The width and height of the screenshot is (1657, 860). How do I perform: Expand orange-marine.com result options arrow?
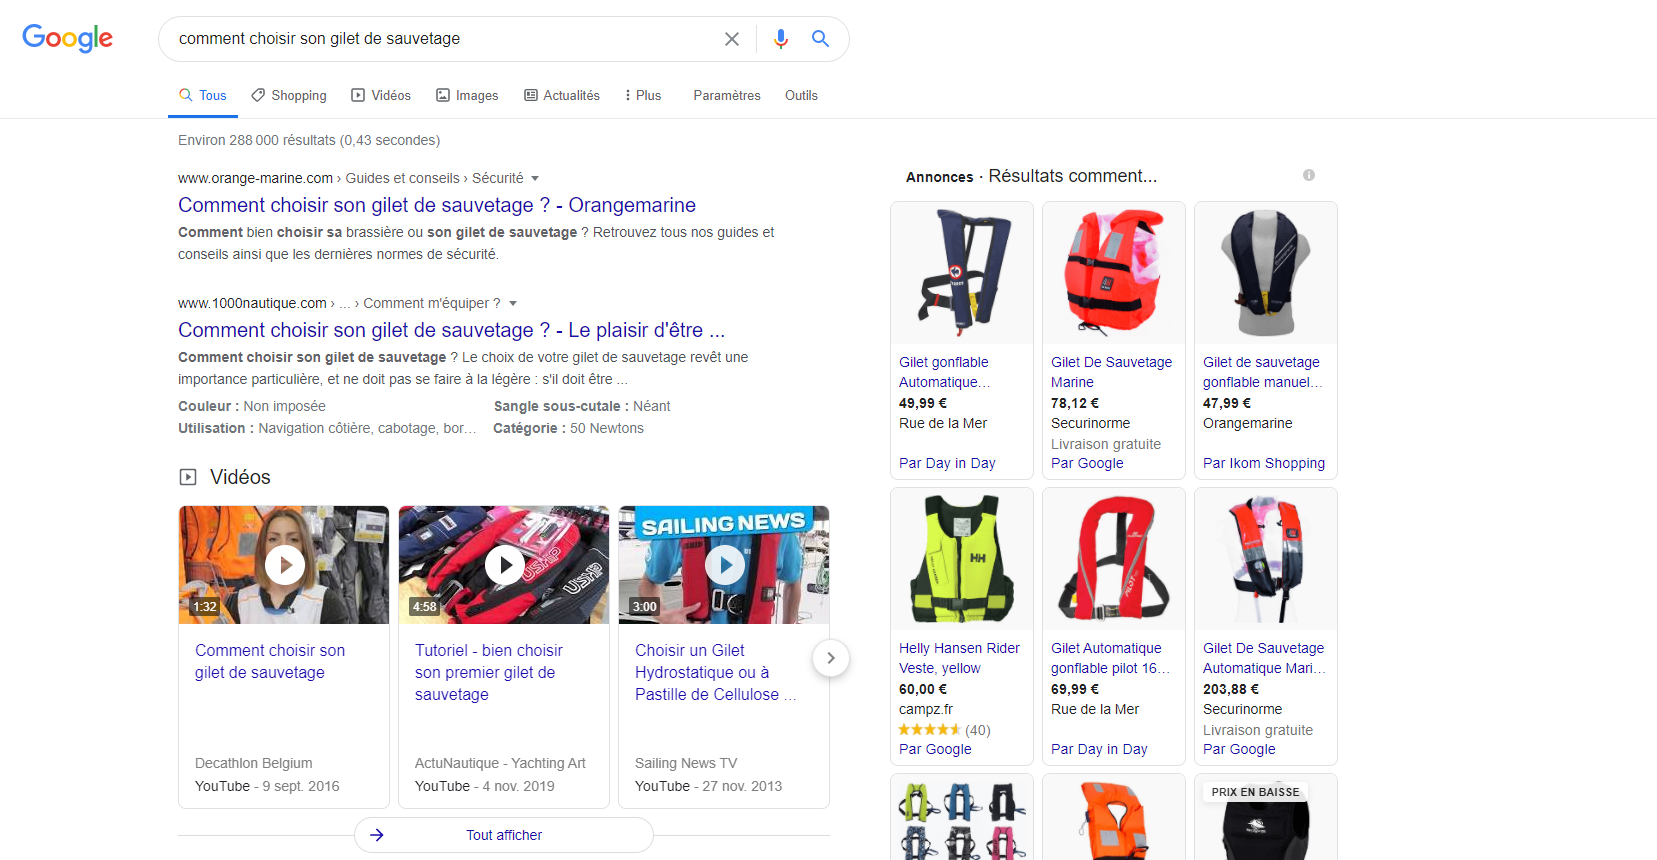point(535,178)
